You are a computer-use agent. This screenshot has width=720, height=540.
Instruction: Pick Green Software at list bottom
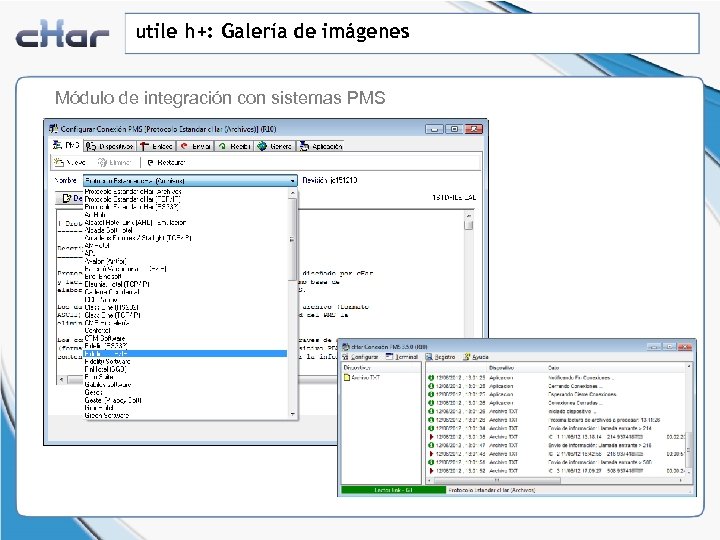[107, 416]
